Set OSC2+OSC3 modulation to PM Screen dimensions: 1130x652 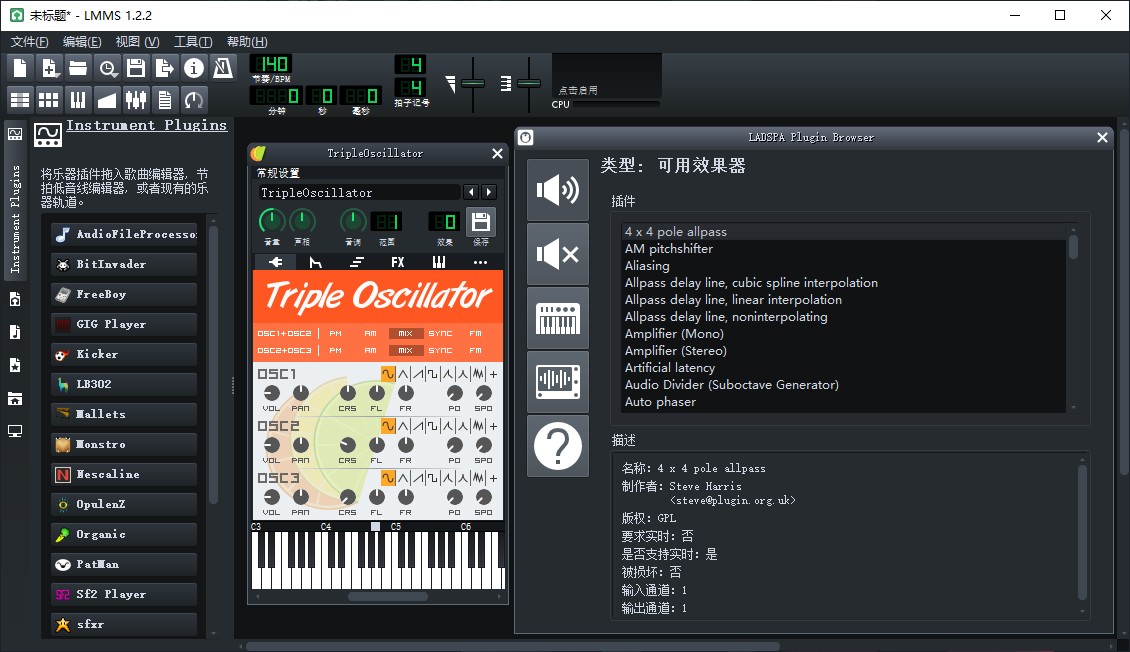335,350
